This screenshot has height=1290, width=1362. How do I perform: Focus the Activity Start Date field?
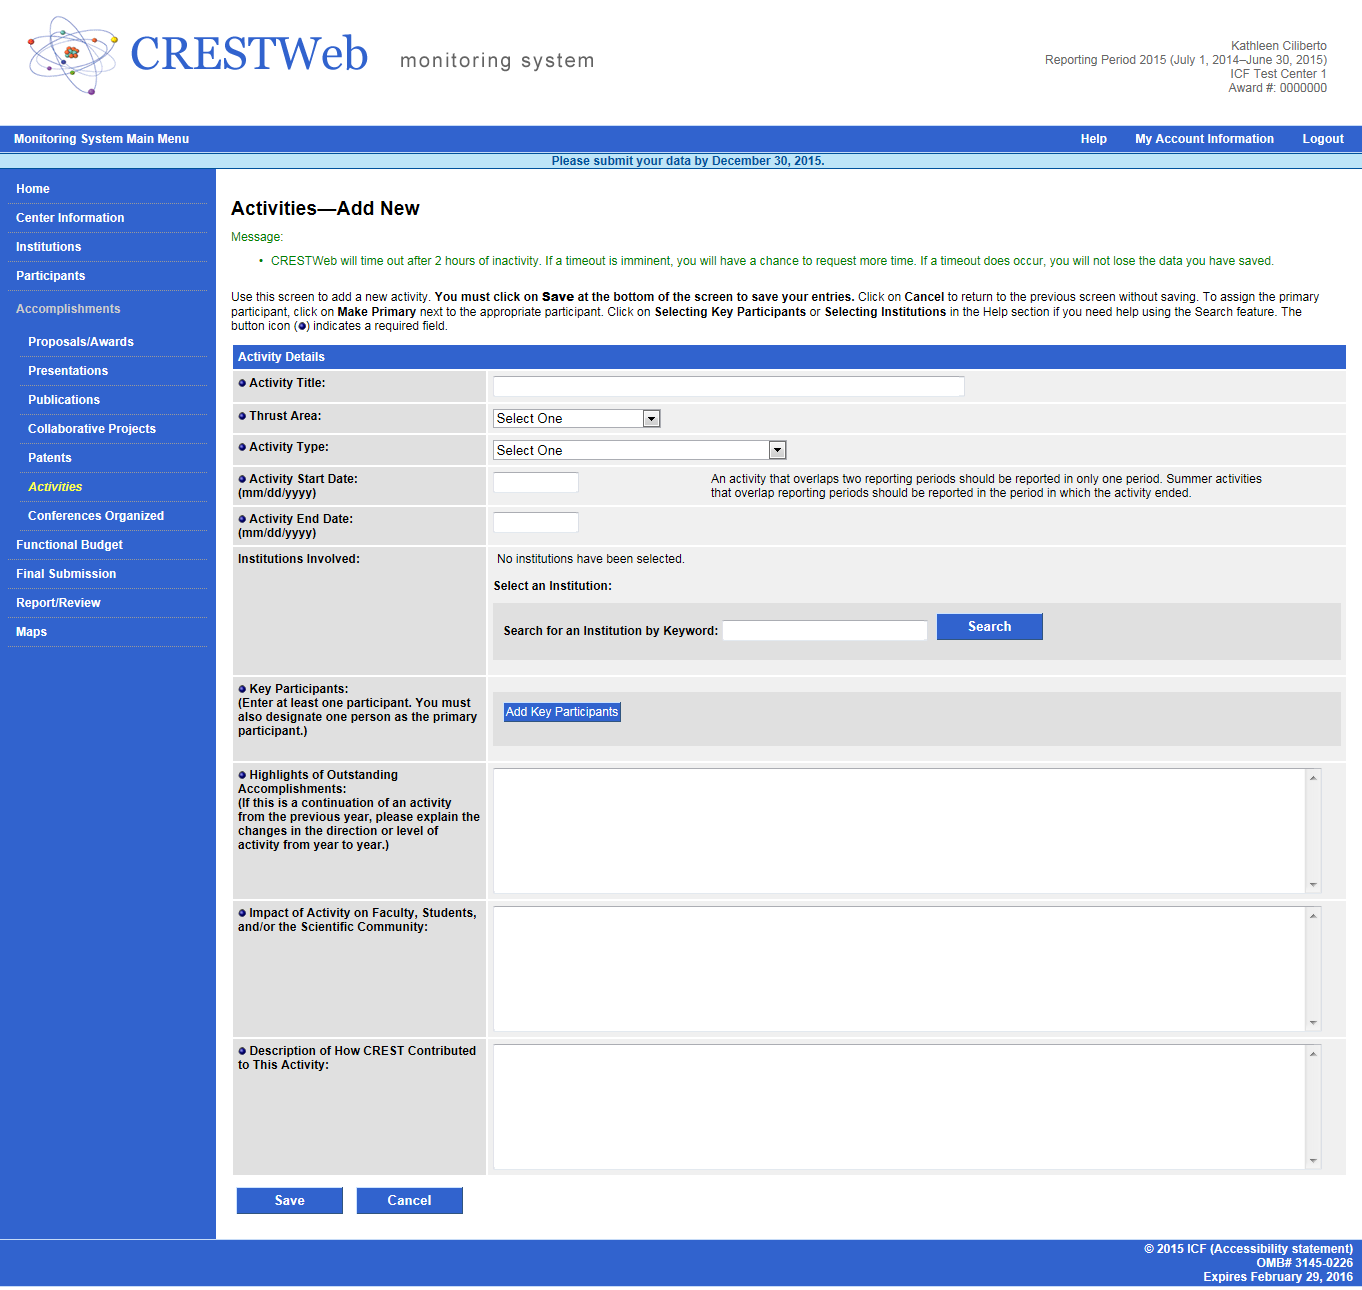point(536,482)
